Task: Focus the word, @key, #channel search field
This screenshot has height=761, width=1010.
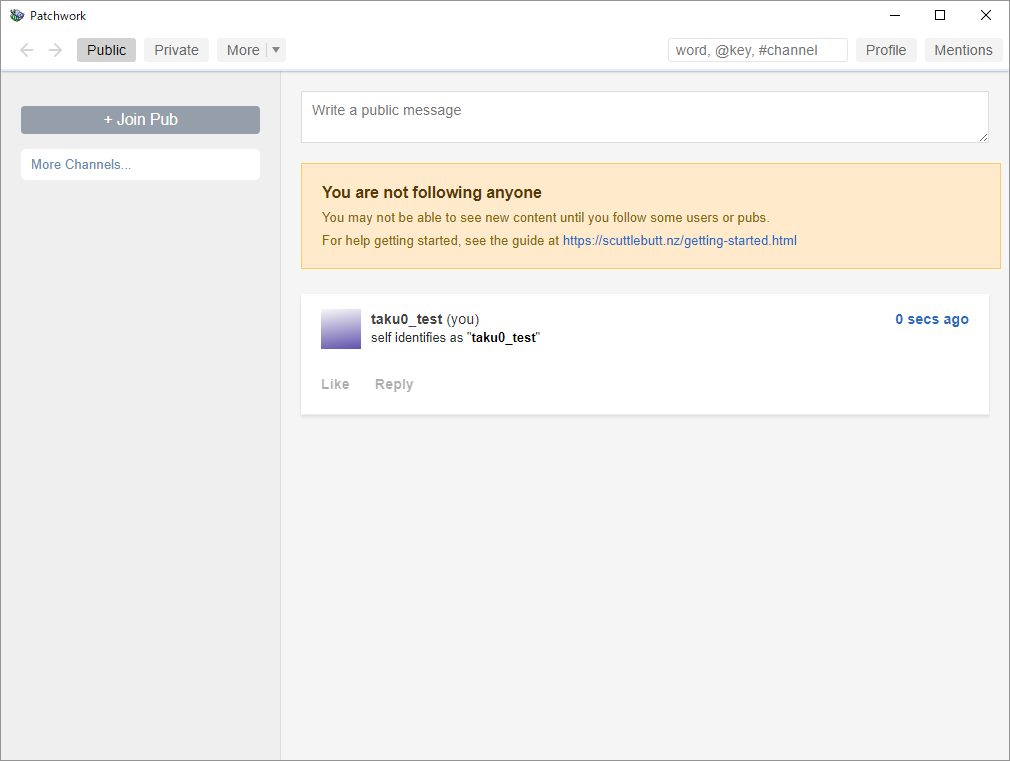Action: tap(758, 50)
